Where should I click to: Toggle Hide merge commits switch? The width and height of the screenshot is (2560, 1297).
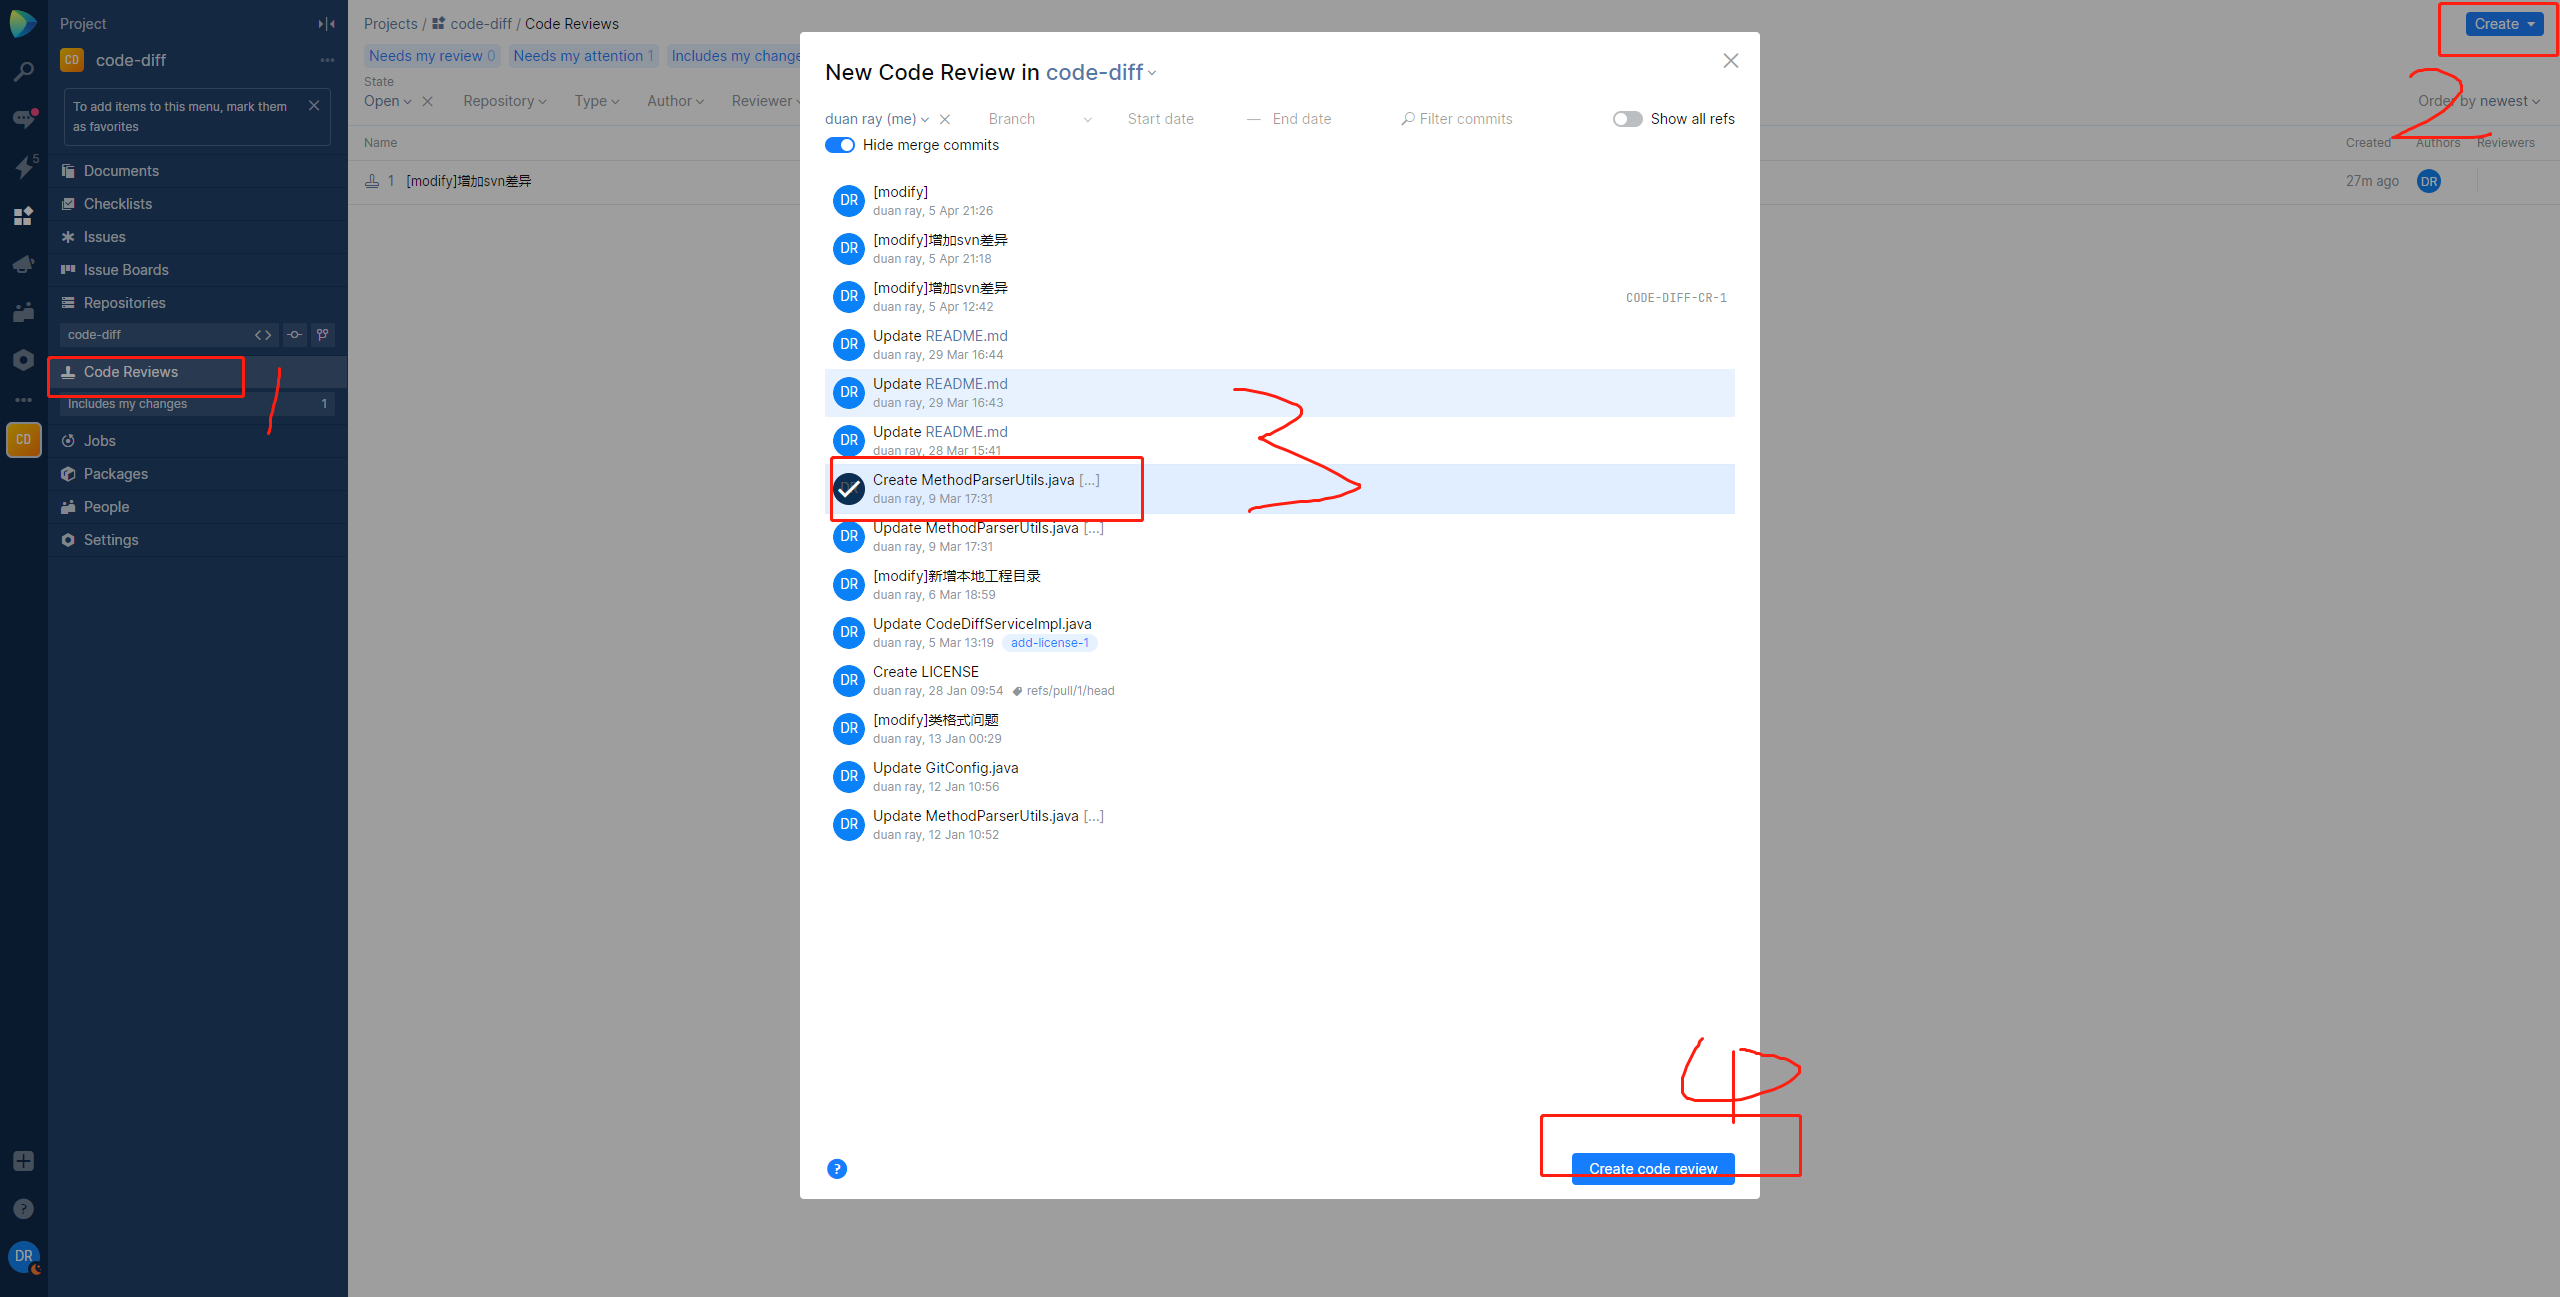click(840, 145)
